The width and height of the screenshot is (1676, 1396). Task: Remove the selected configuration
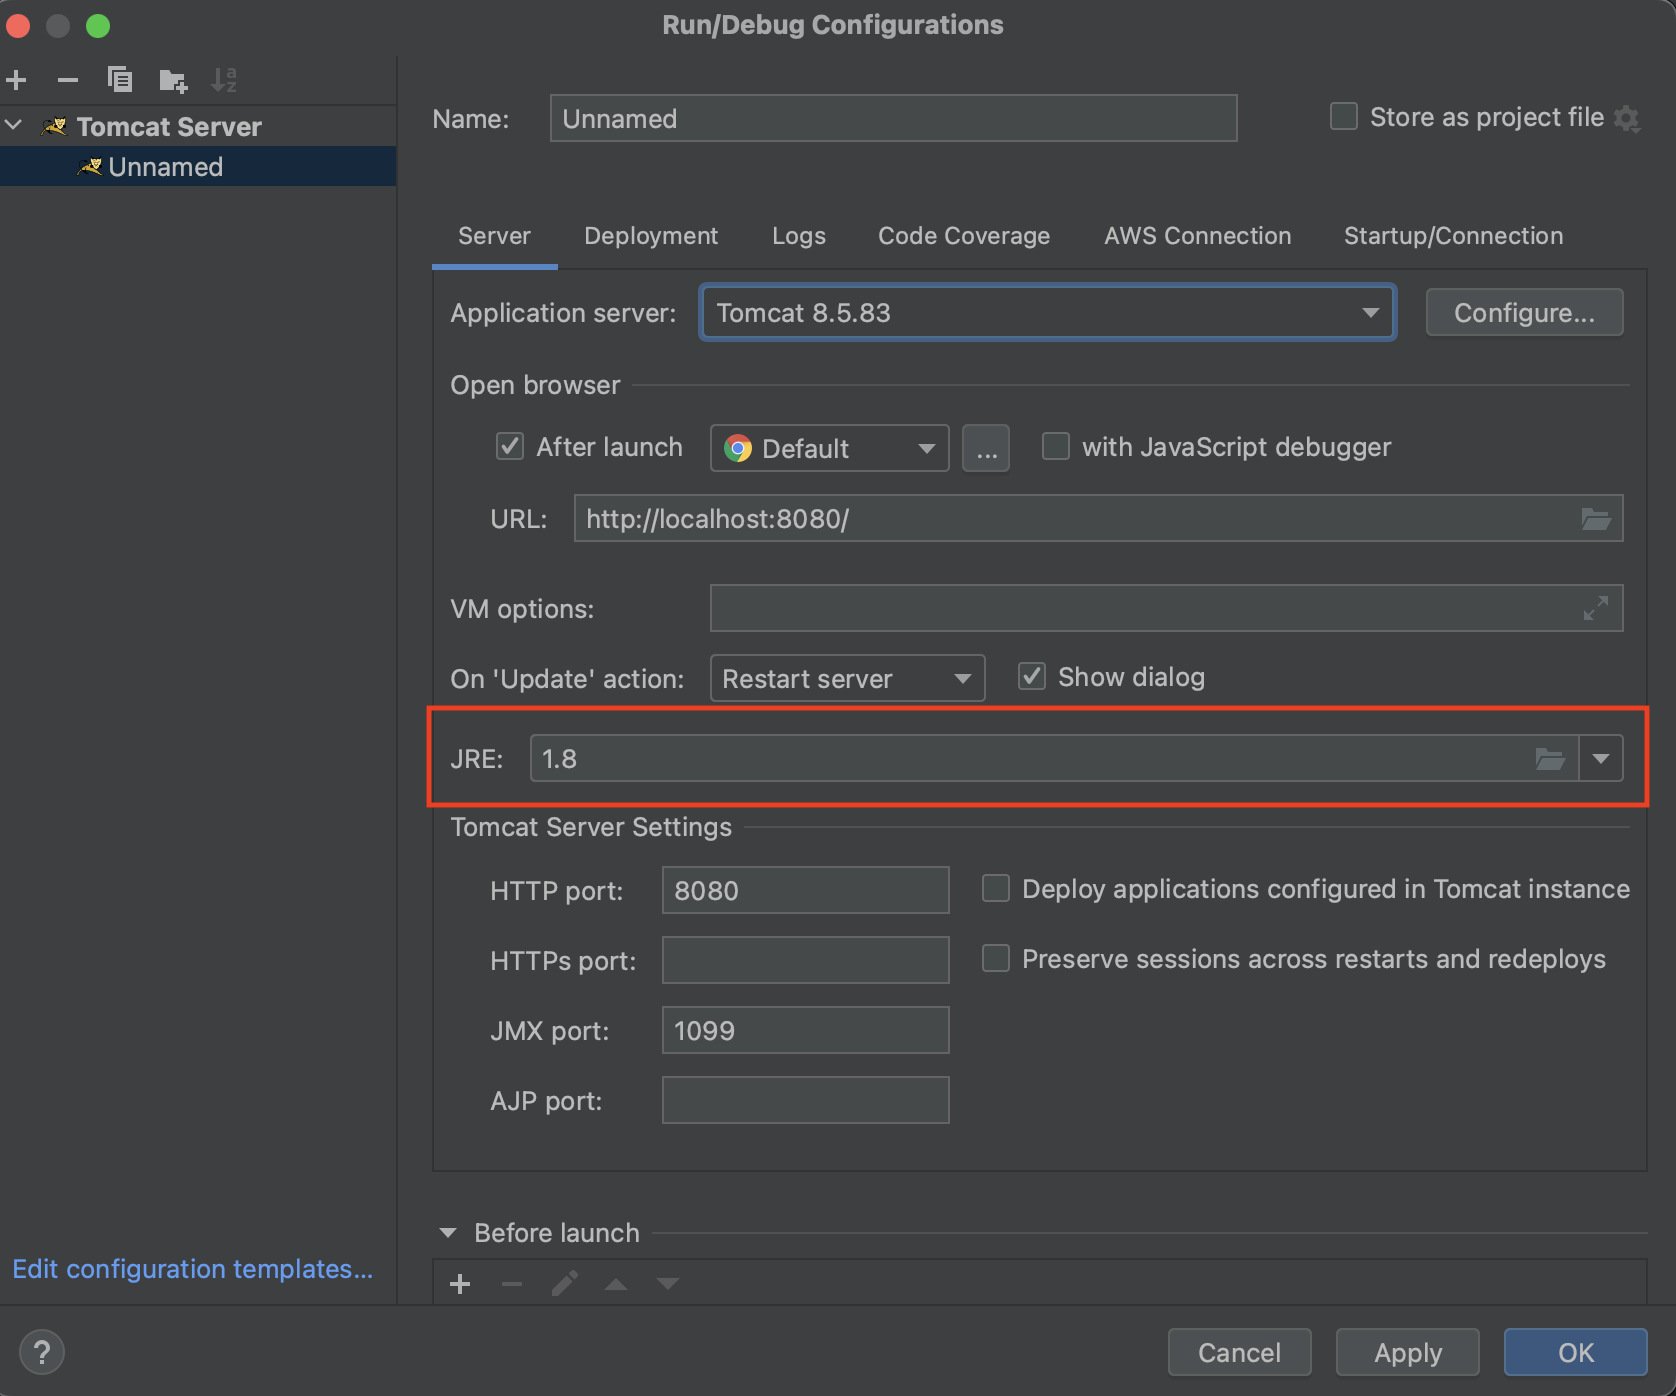point(68,80)
